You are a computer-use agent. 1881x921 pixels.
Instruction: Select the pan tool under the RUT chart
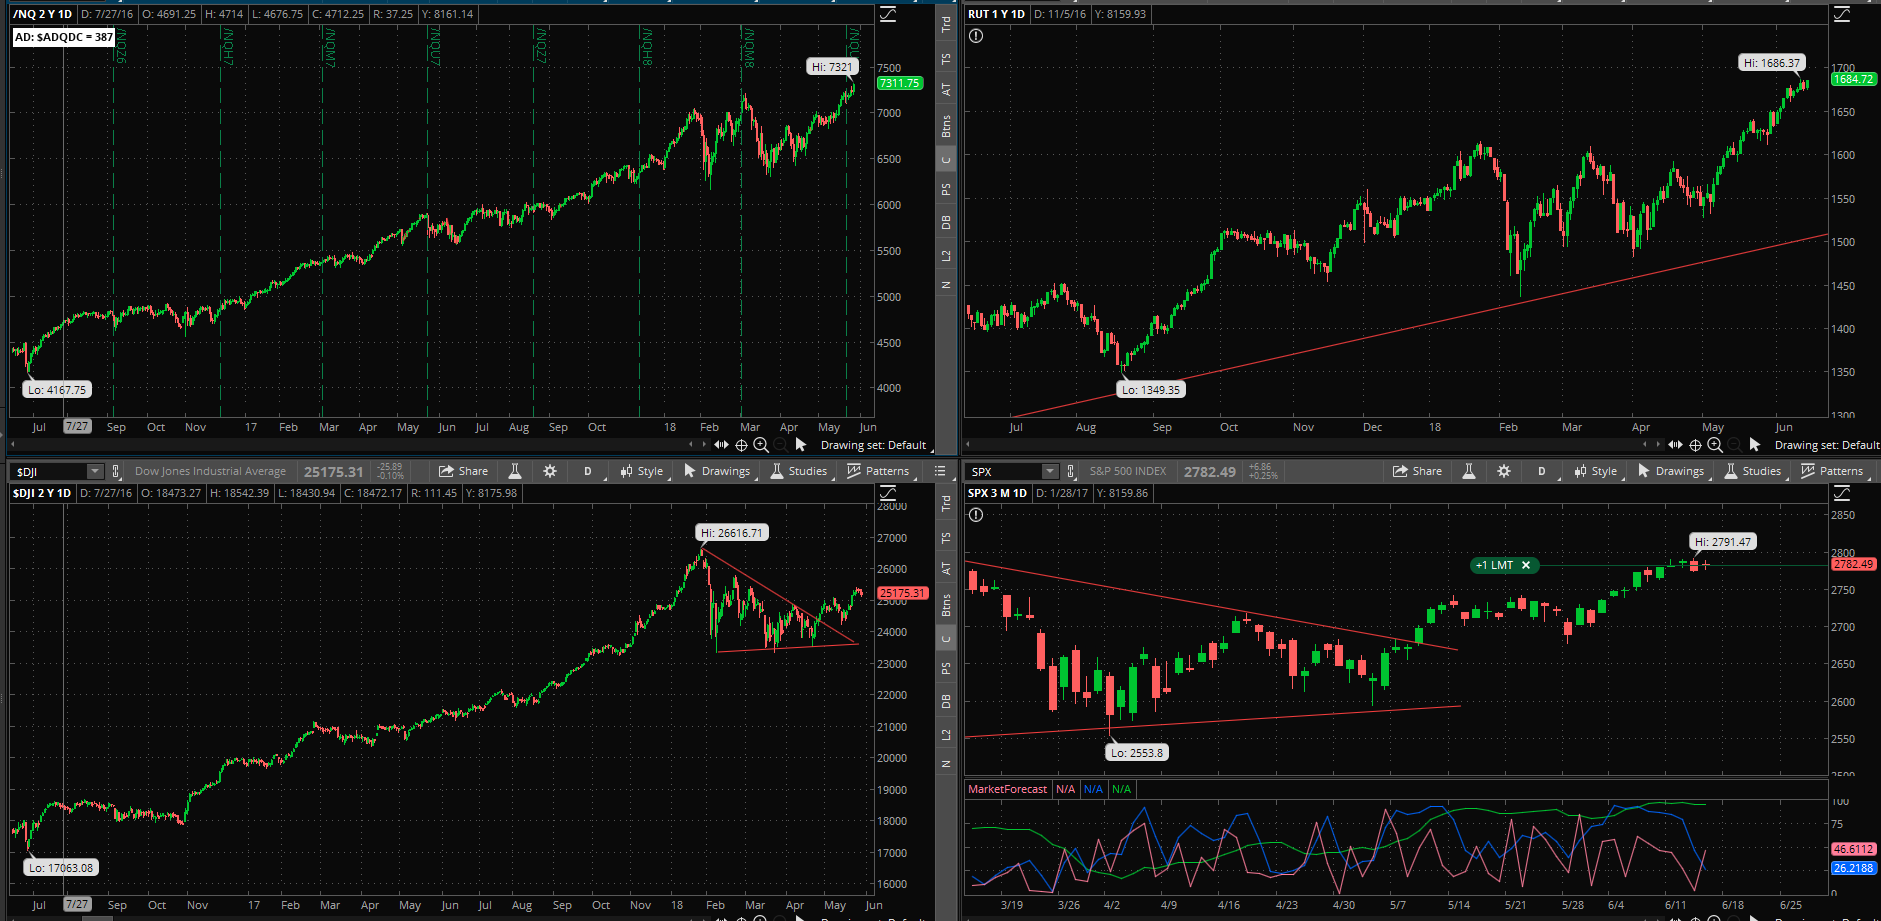pos(1676,445)
